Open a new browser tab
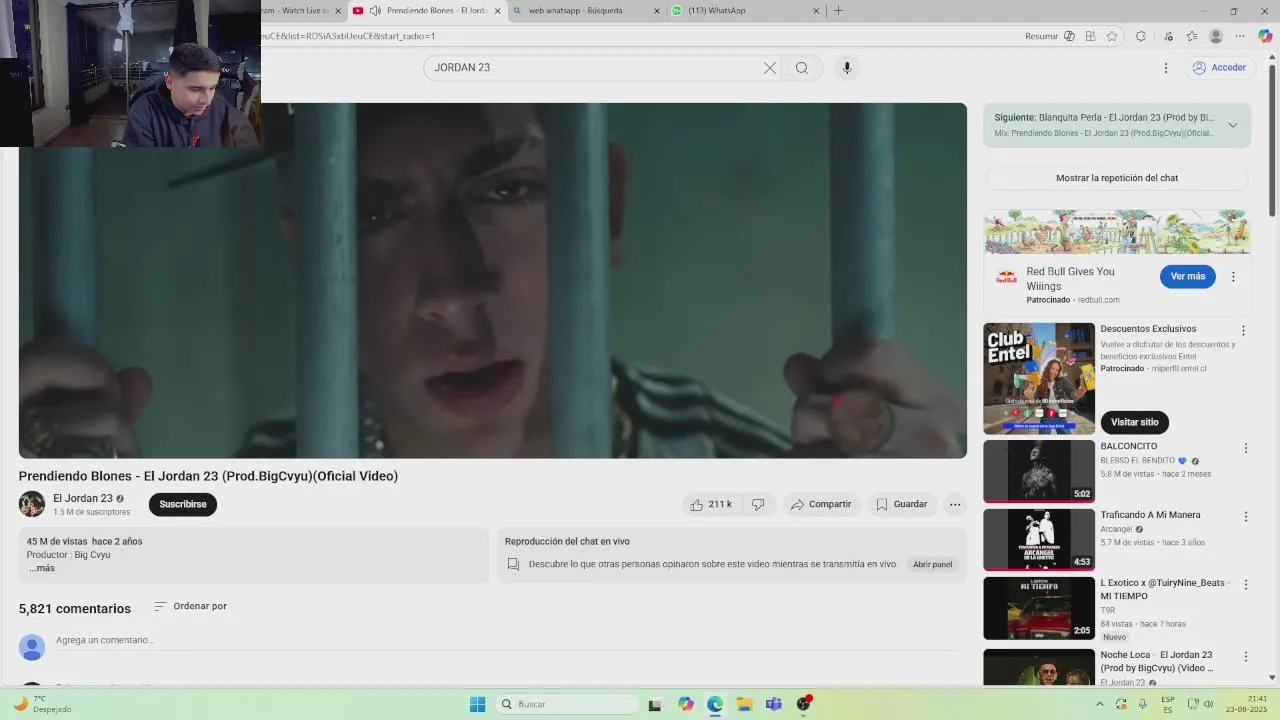The height and width of the screenshot is (720, 1280). pos(838,11)
